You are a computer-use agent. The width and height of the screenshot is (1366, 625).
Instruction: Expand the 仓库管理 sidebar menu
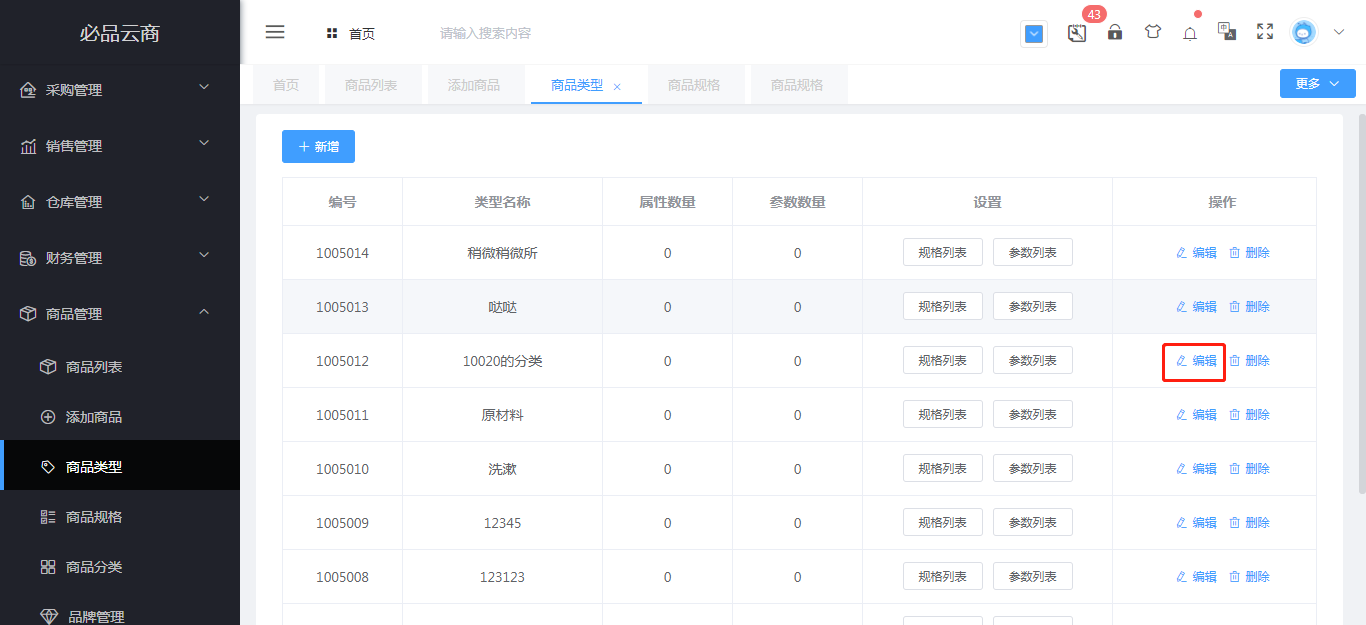pos(120,201)
